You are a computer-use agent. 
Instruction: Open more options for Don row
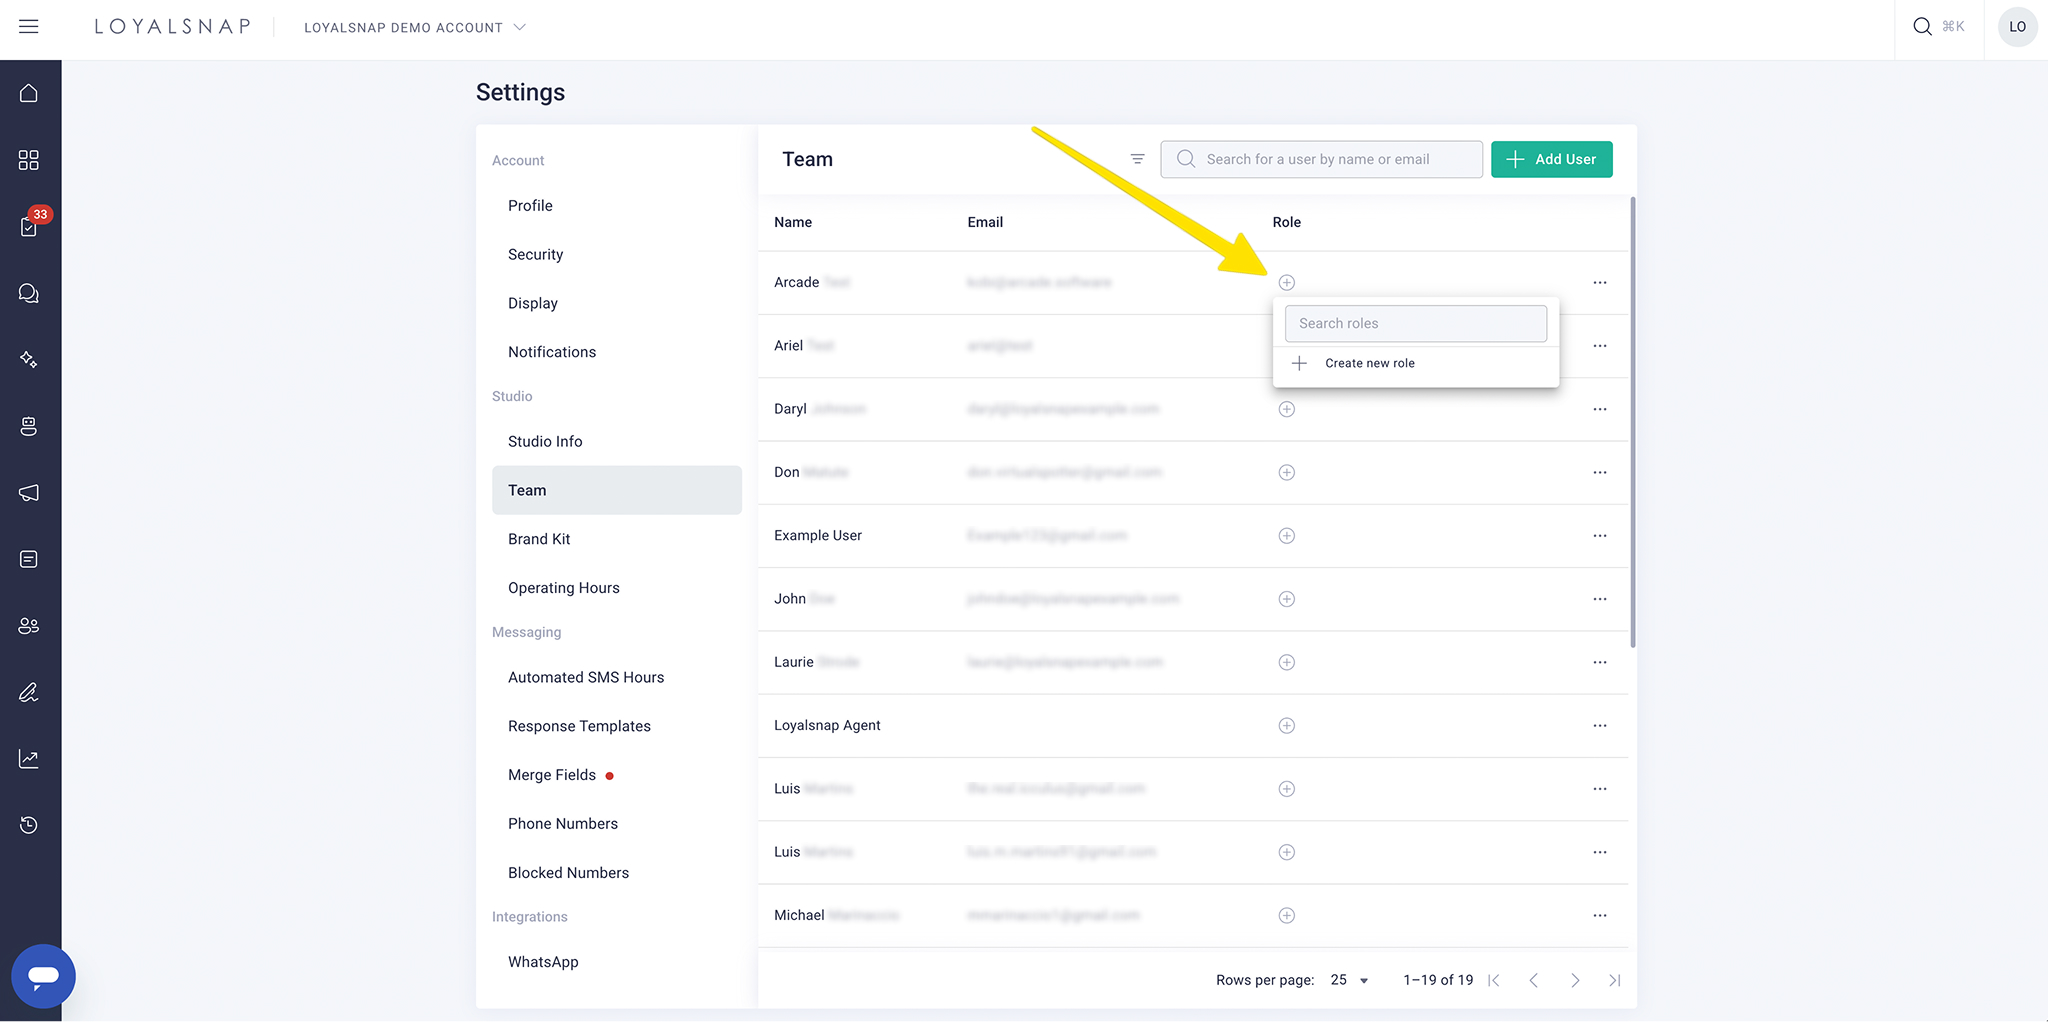pyautogui.click(x=1600, y=472)
